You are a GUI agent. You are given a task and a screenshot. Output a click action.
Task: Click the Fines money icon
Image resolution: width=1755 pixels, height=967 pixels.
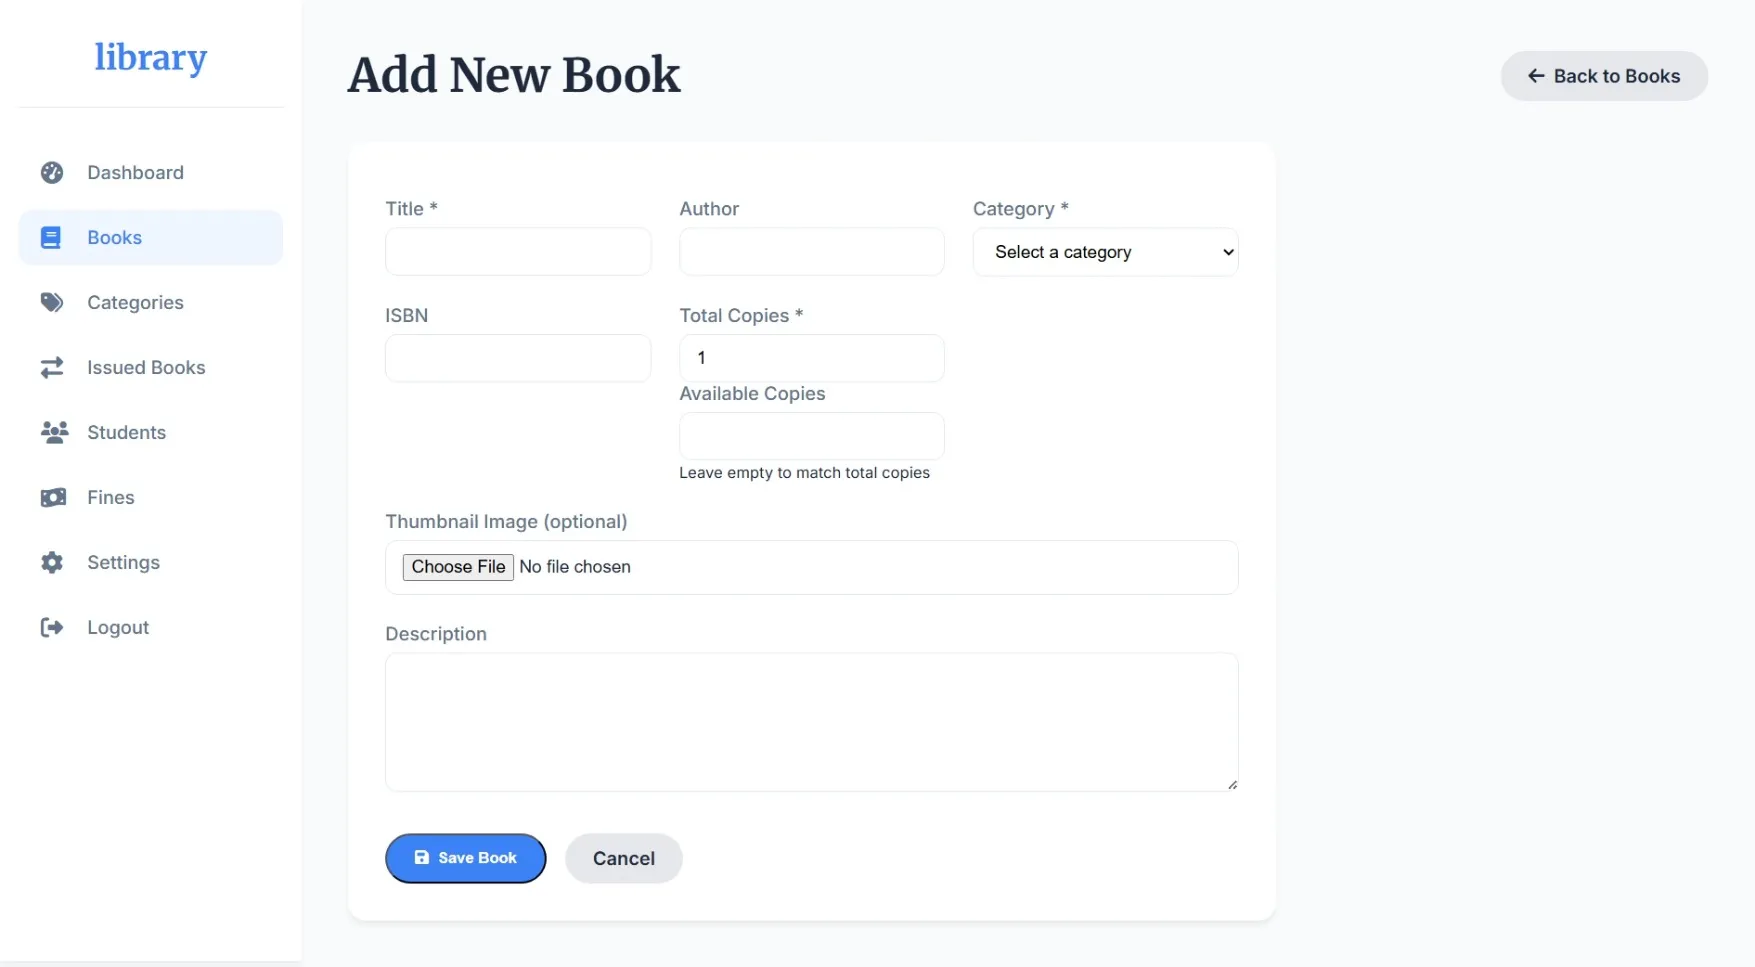click(x=52, y=497)
